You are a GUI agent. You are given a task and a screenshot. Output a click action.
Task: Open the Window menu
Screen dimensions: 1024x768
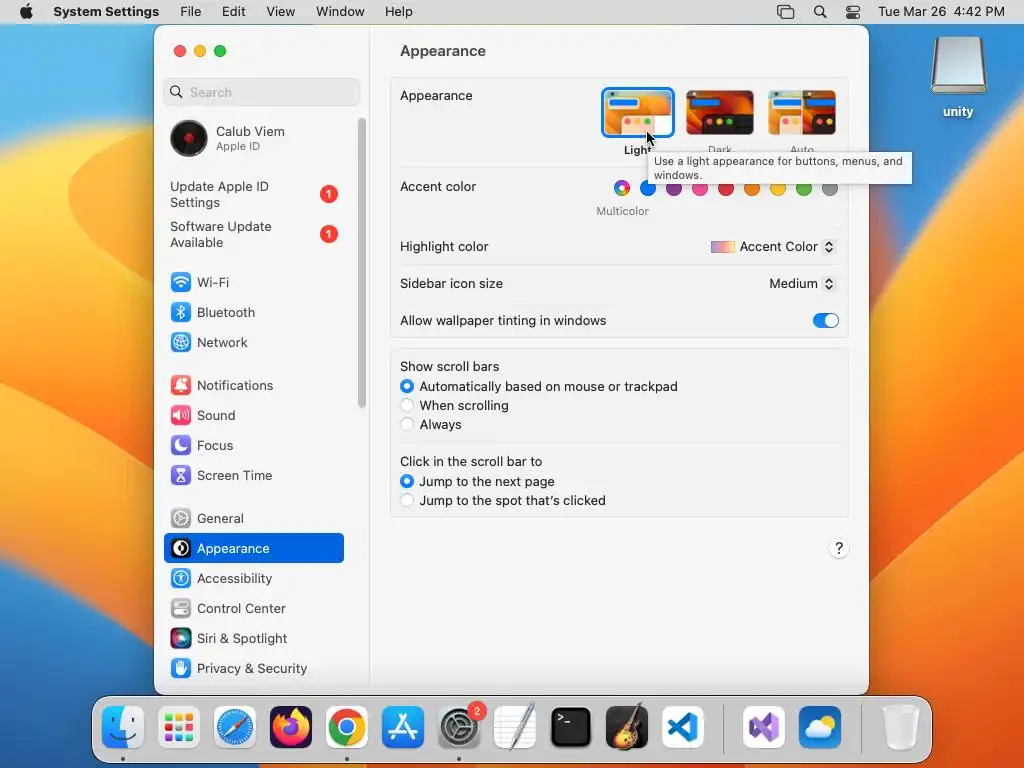[x=340, y=12]
